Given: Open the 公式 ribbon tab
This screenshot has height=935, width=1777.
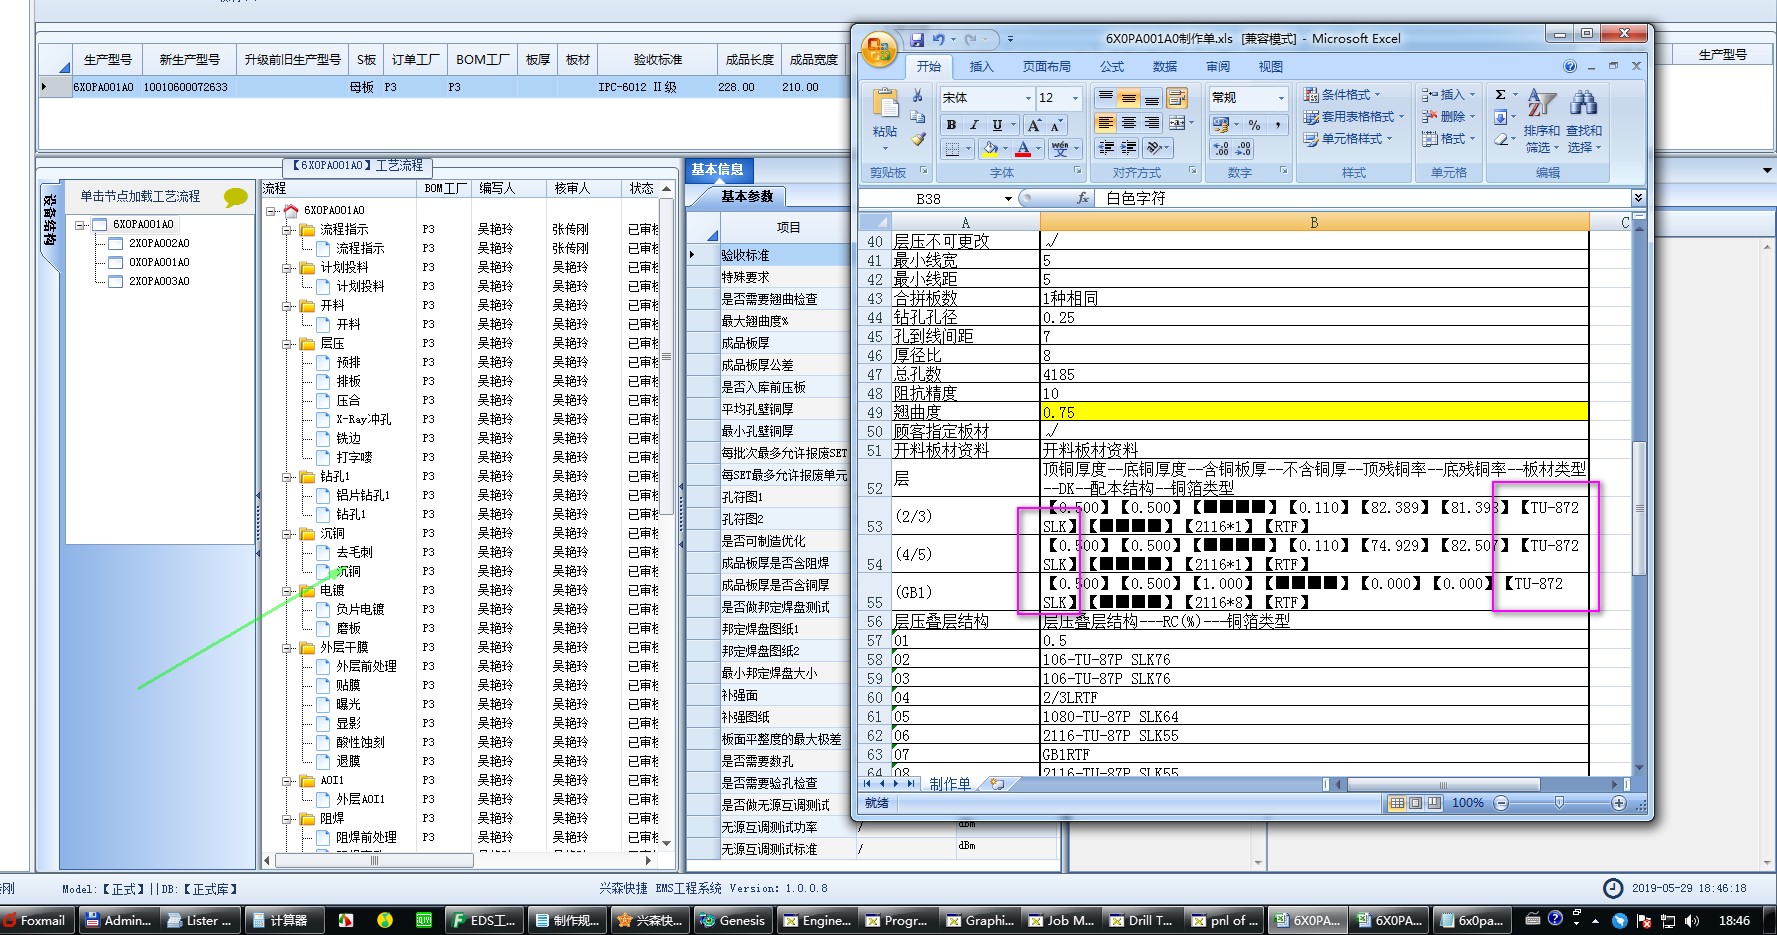Looking at the screenshot, I should pyautogui.click(x=1112, y=67).
